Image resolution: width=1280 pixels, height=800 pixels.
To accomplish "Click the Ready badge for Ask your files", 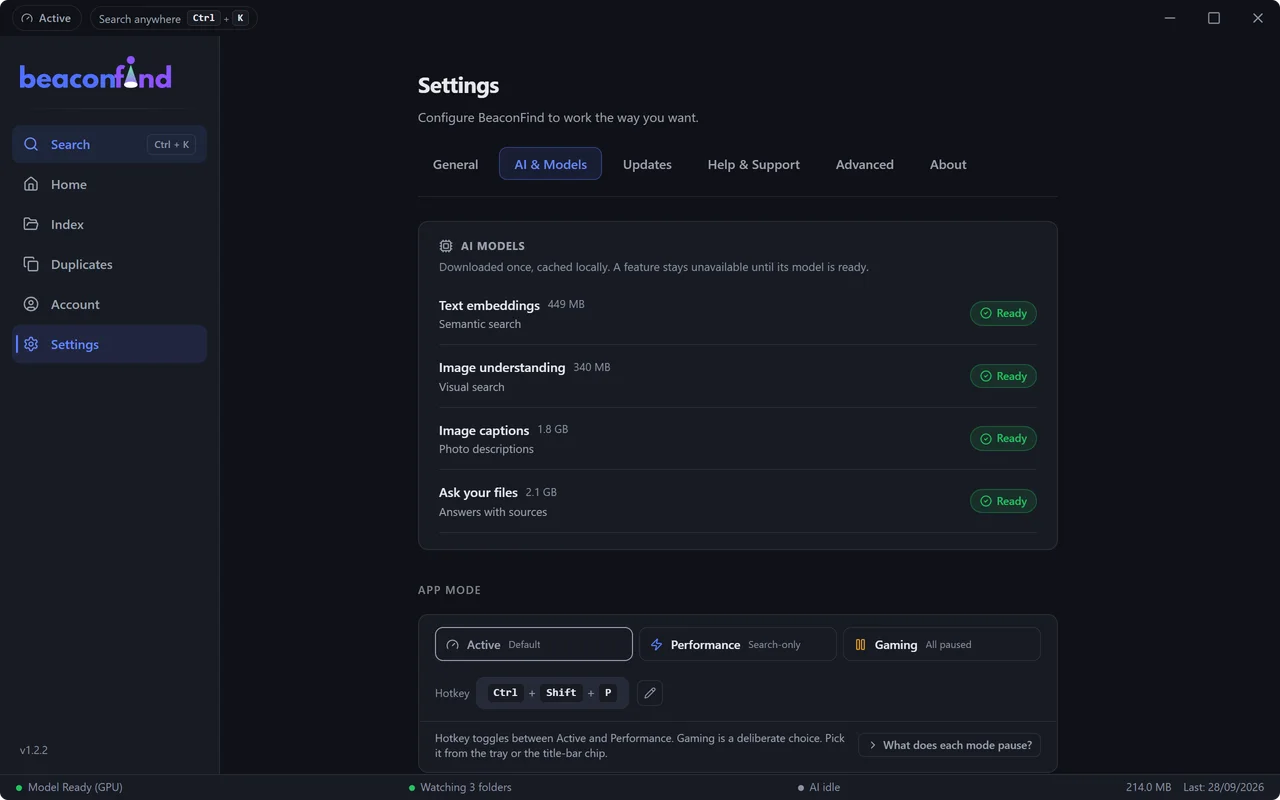I will [x=1003, y=501].
